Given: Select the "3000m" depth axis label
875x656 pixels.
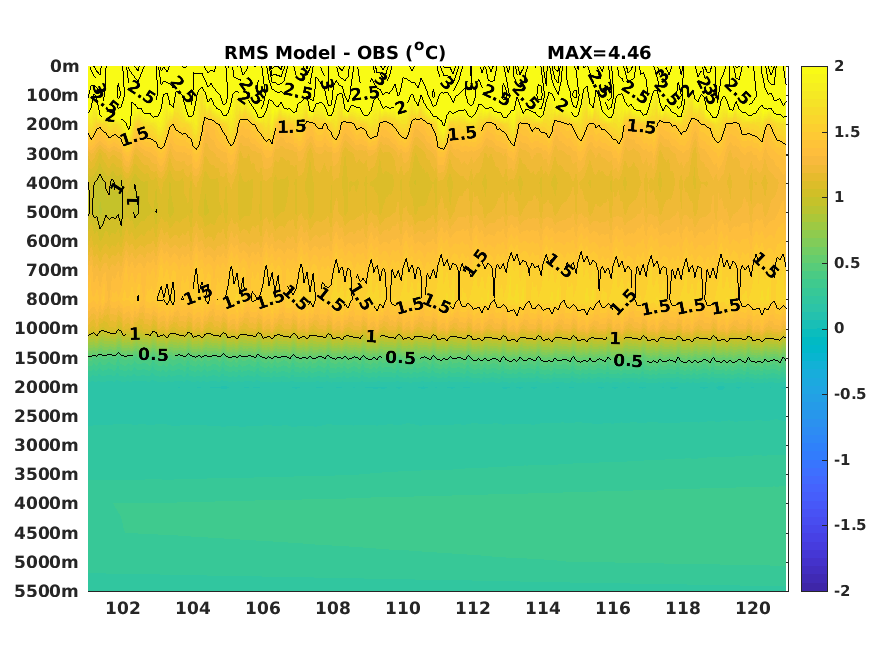Looking at the screenshot, I should [x=47, y=445].
